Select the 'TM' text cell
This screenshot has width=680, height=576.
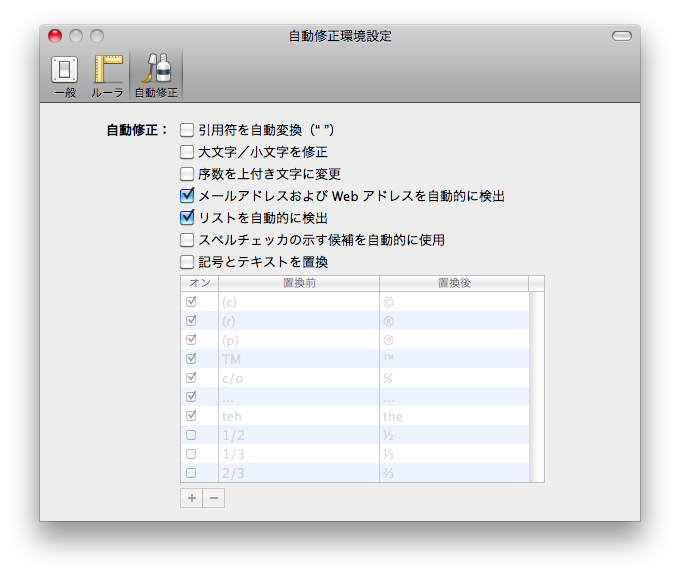(299, 359)
